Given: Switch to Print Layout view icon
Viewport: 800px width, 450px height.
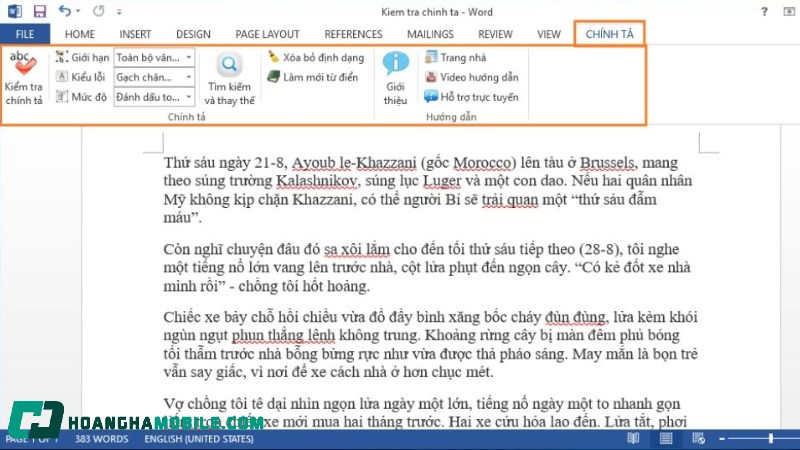Looking at the screenshot, I should click(x=665, y=438).
